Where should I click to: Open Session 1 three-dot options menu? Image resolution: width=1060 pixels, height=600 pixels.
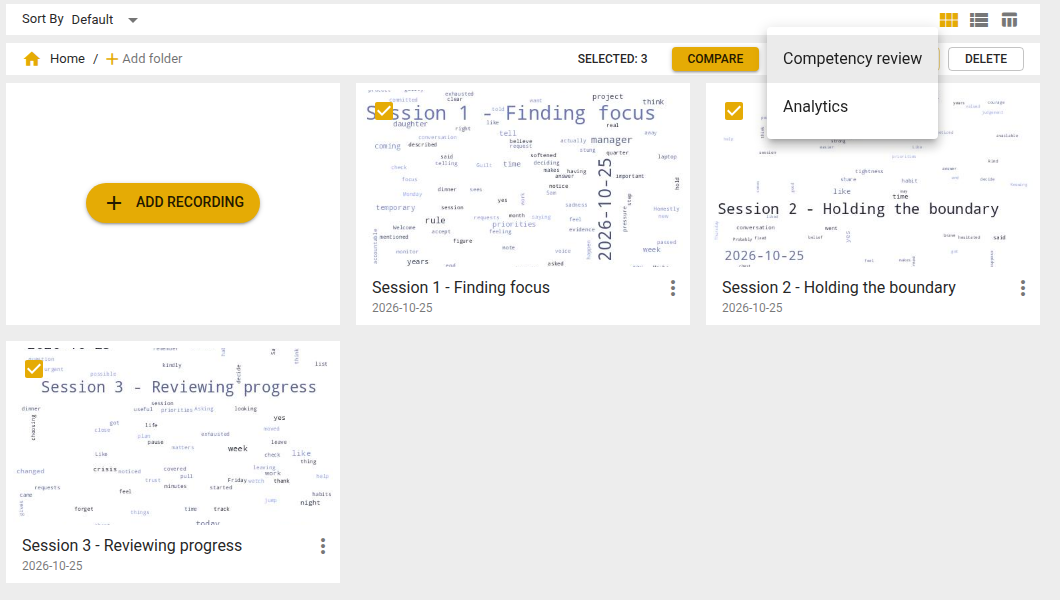tap(673, 289)
